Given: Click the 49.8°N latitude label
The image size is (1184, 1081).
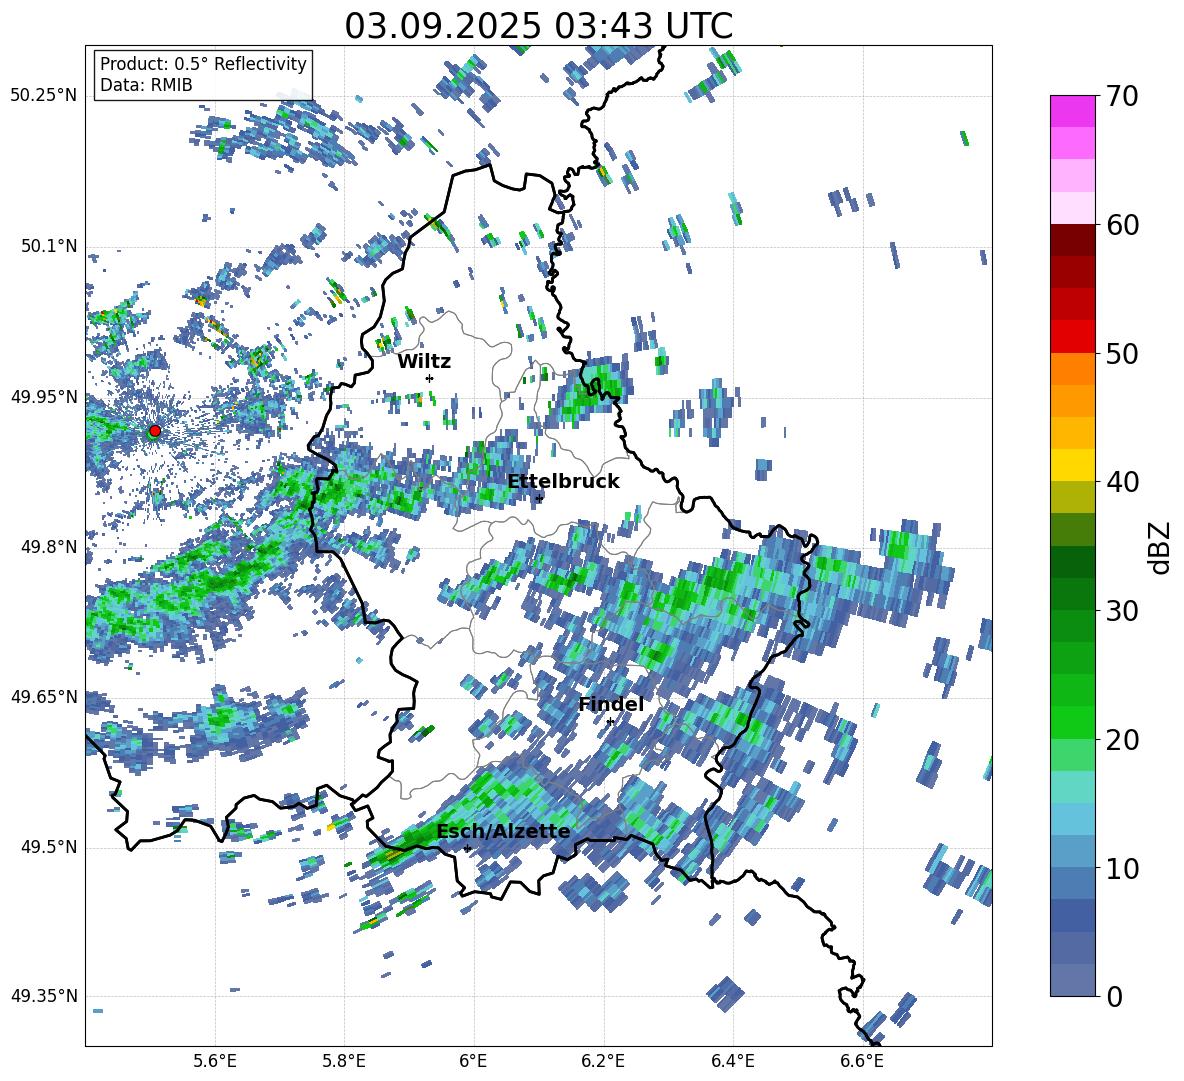Looking at the screenshot, I should point(49,547).
